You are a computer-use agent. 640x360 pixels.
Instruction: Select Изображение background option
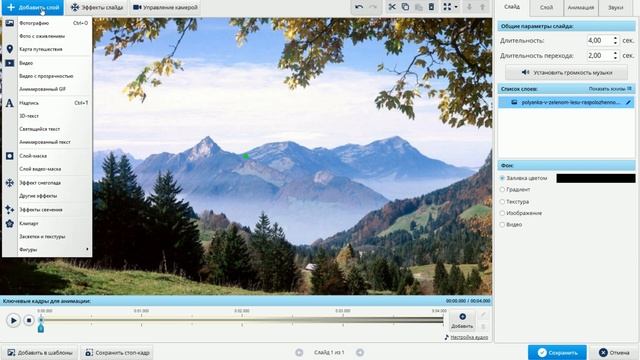(x=502, y=213)
